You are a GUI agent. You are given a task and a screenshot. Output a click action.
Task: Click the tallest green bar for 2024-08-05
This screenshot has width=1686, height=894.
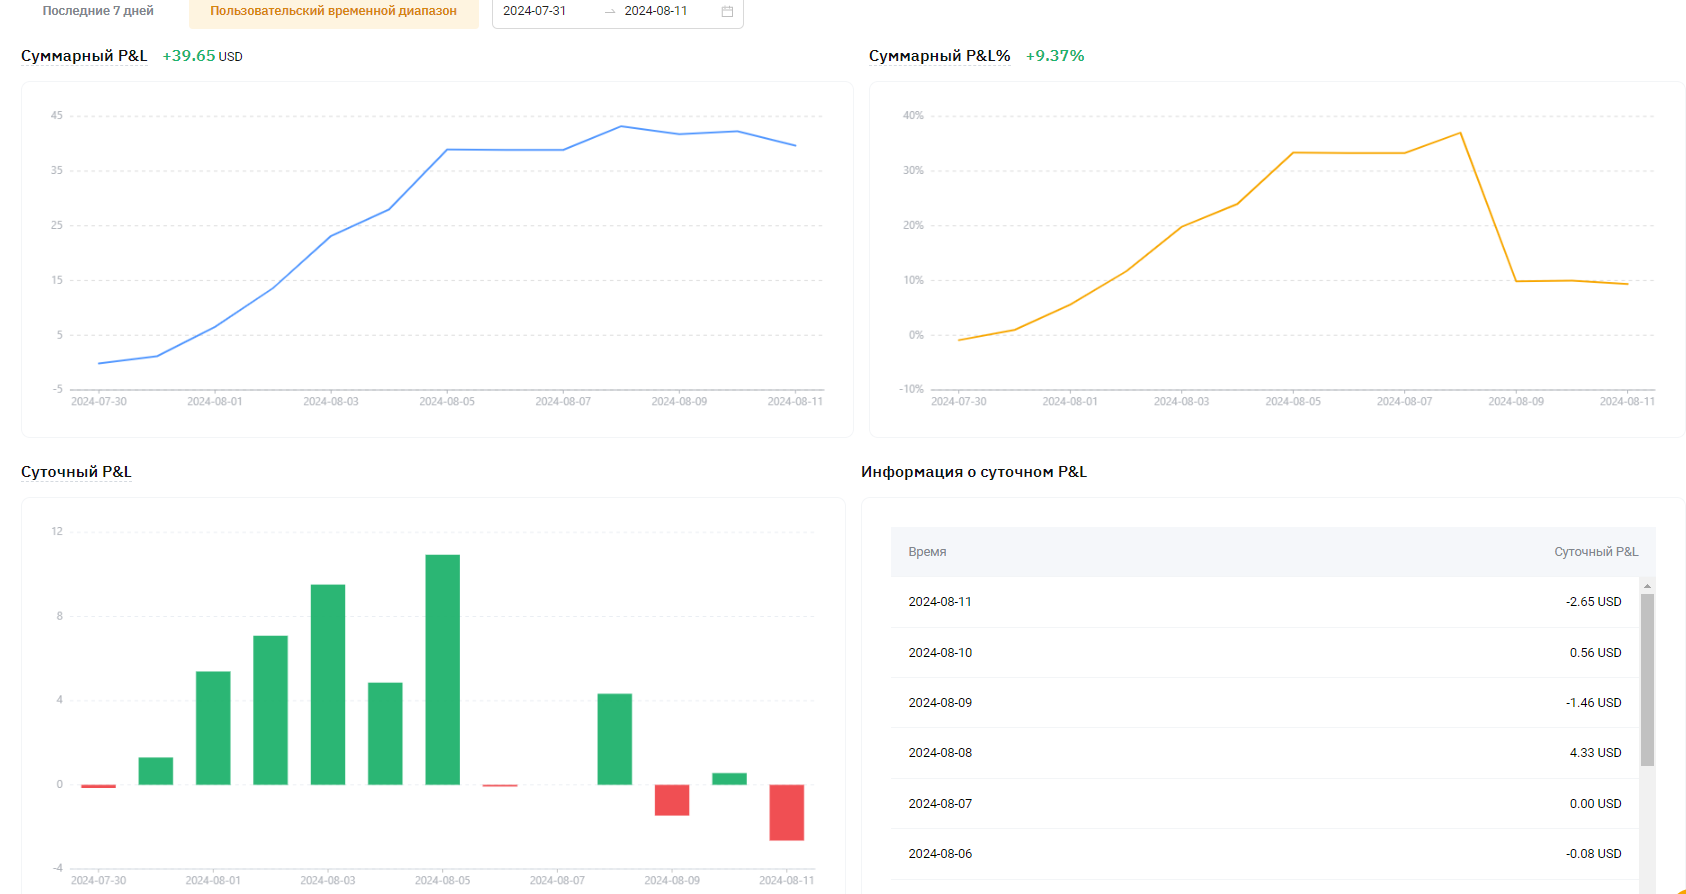tap(442, 668)
